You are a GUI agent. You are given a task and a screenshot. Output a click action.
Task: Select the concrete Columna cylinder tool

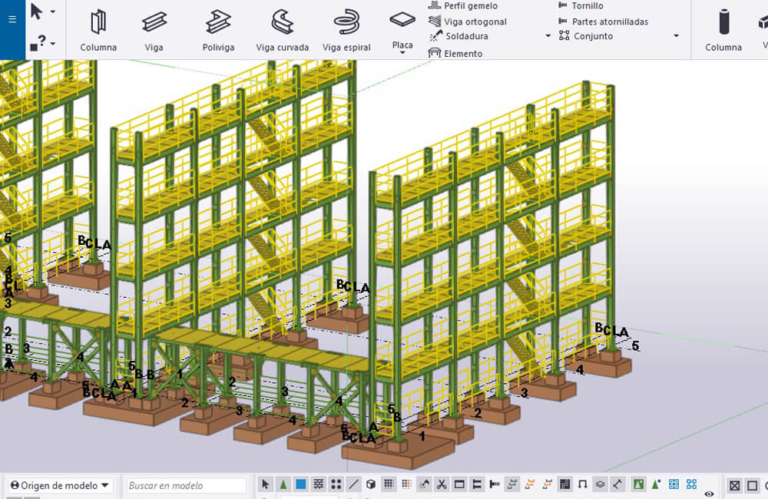tap(723, 30)
